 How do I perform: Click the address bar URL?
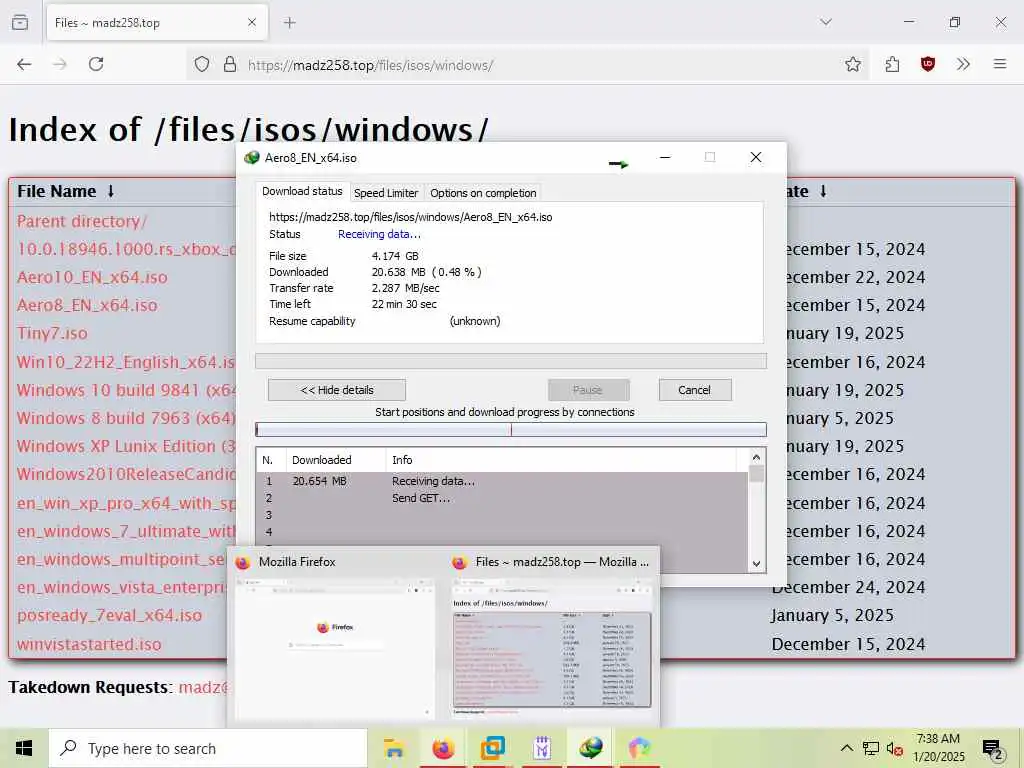coord(370,65)
